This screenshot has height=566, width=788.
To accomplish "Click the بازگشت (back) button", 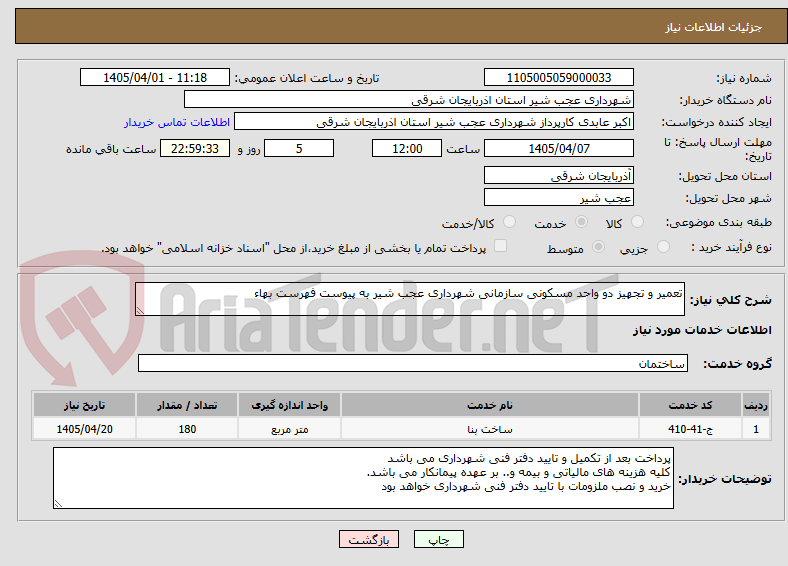I will point(369,539).
